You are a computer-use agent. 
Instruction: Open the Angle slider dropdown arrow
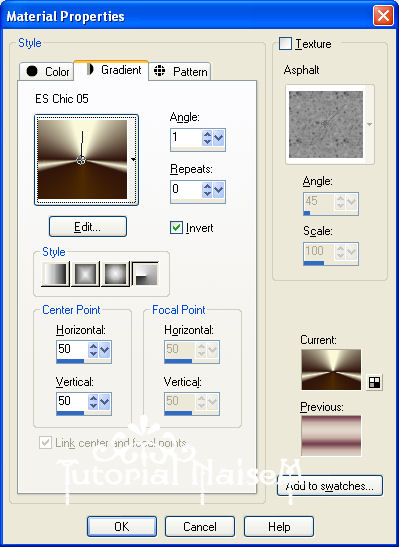click(219, 138)
